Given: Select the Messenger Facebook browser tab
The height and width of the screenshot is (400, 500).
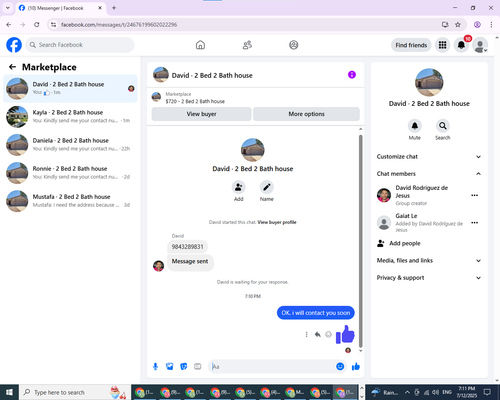Looking at the screenshot, I should click(60, 8).
